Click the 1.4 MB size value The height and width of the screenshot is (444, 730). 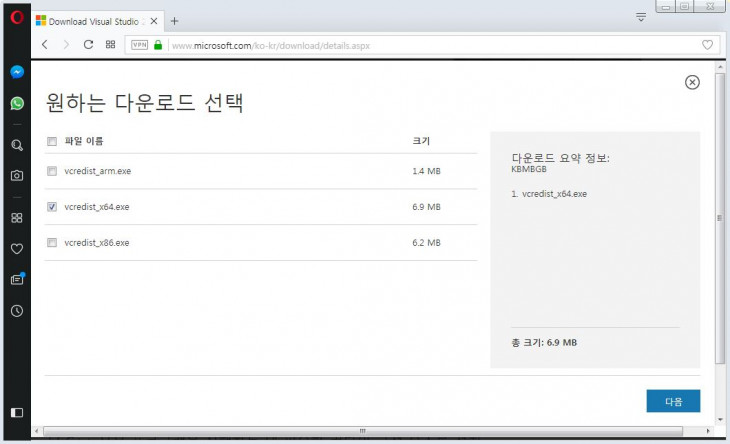[x=426, y=171]
